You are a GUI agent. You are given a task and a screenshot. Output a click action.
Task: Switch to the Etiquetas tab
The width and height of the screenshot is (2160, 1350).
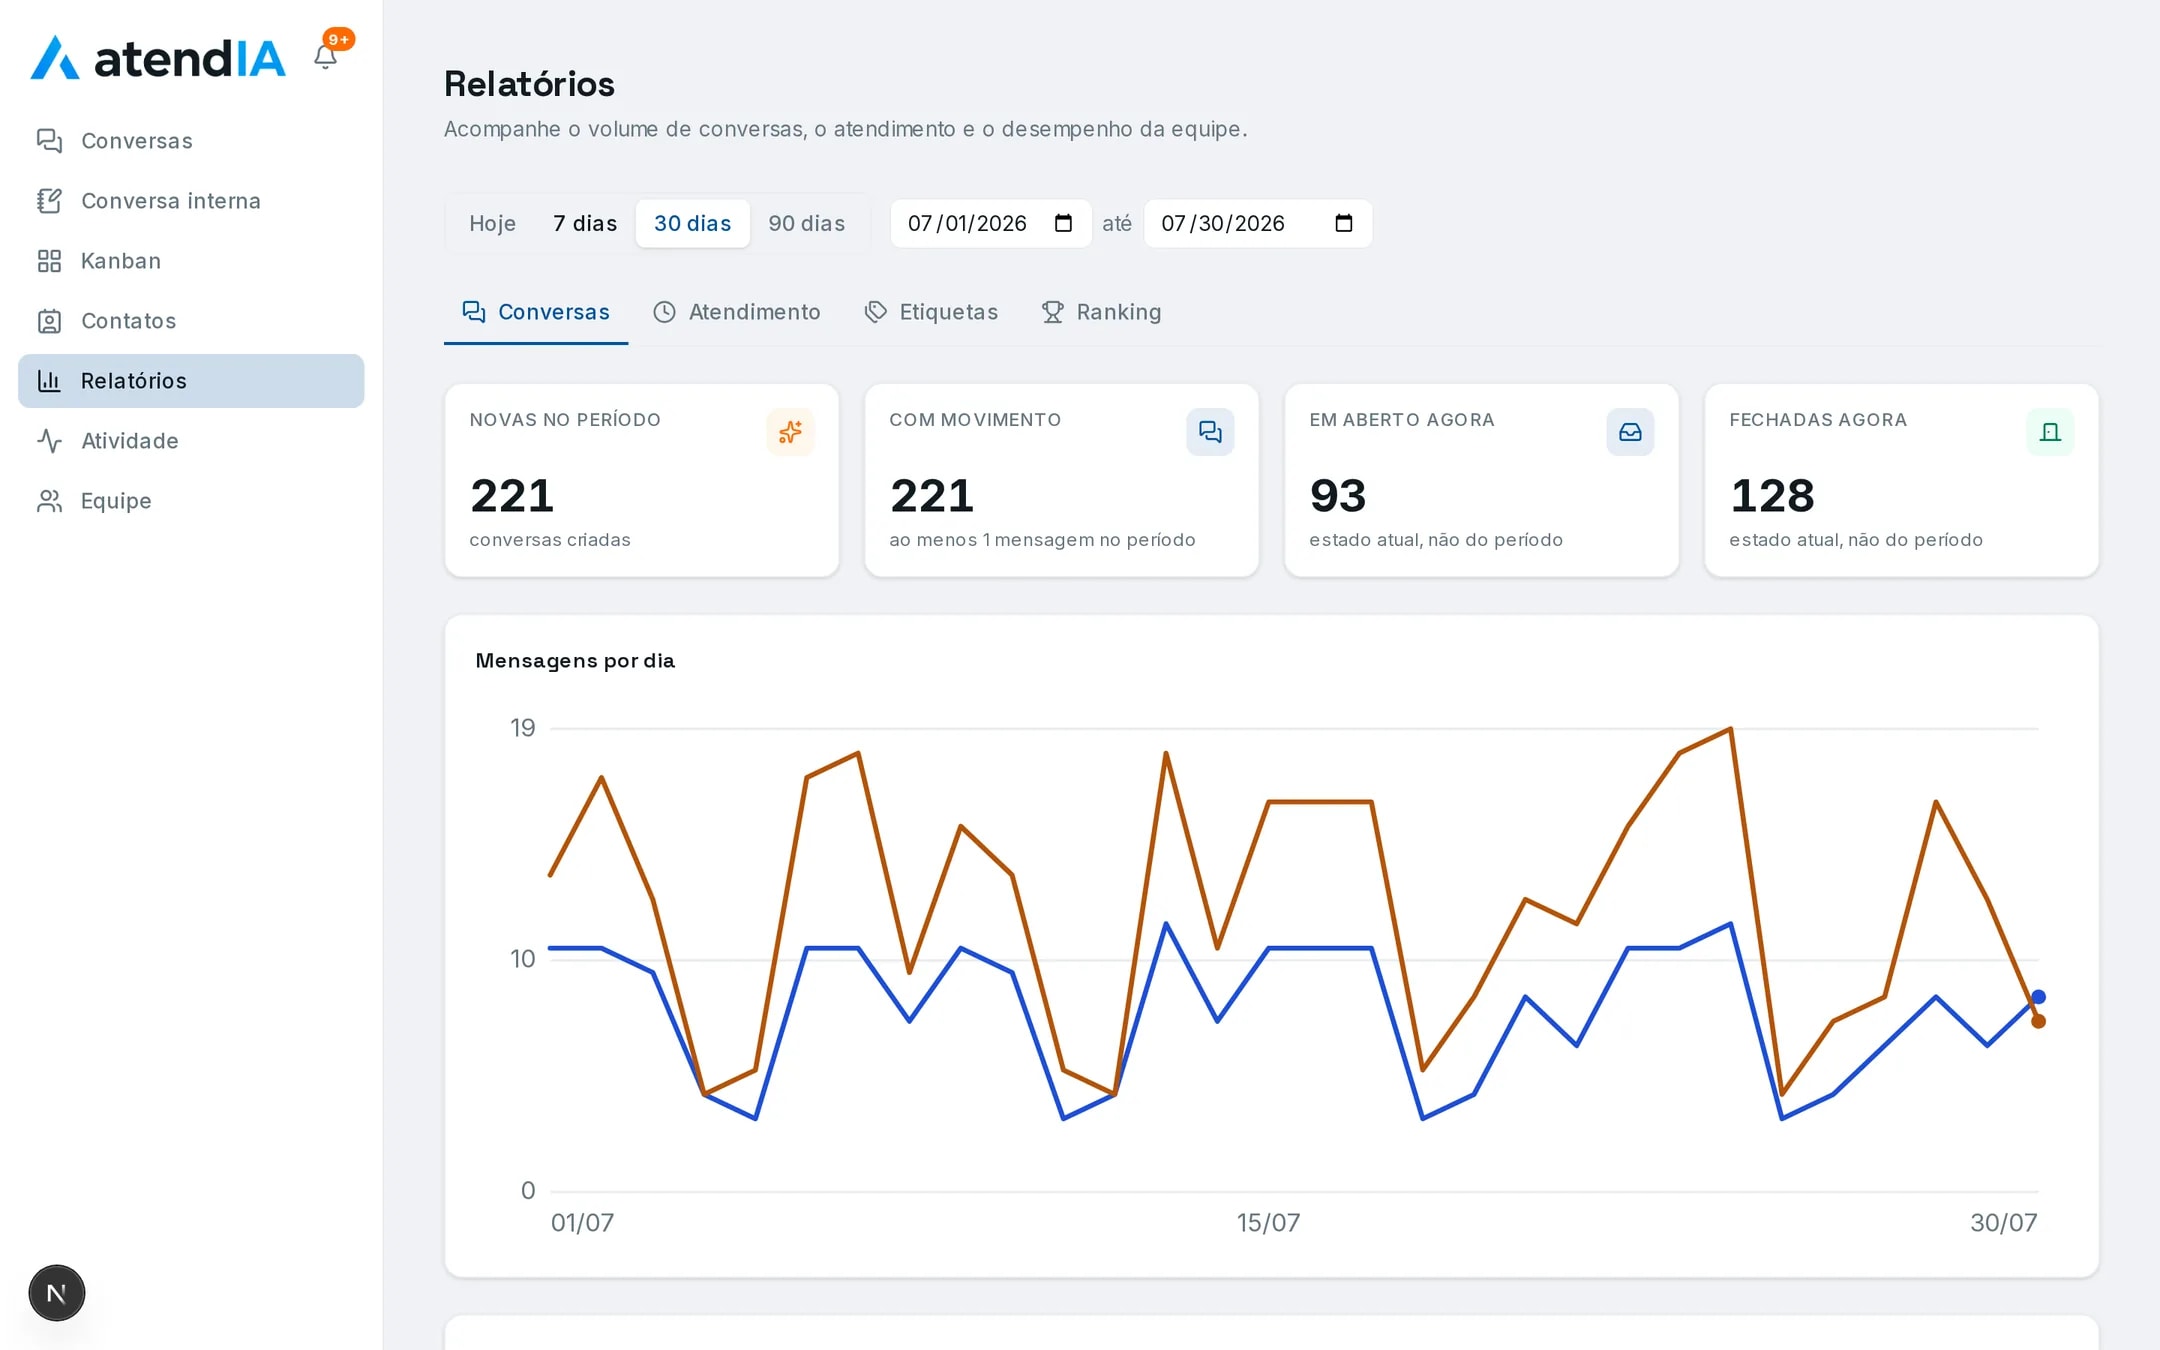931,312
